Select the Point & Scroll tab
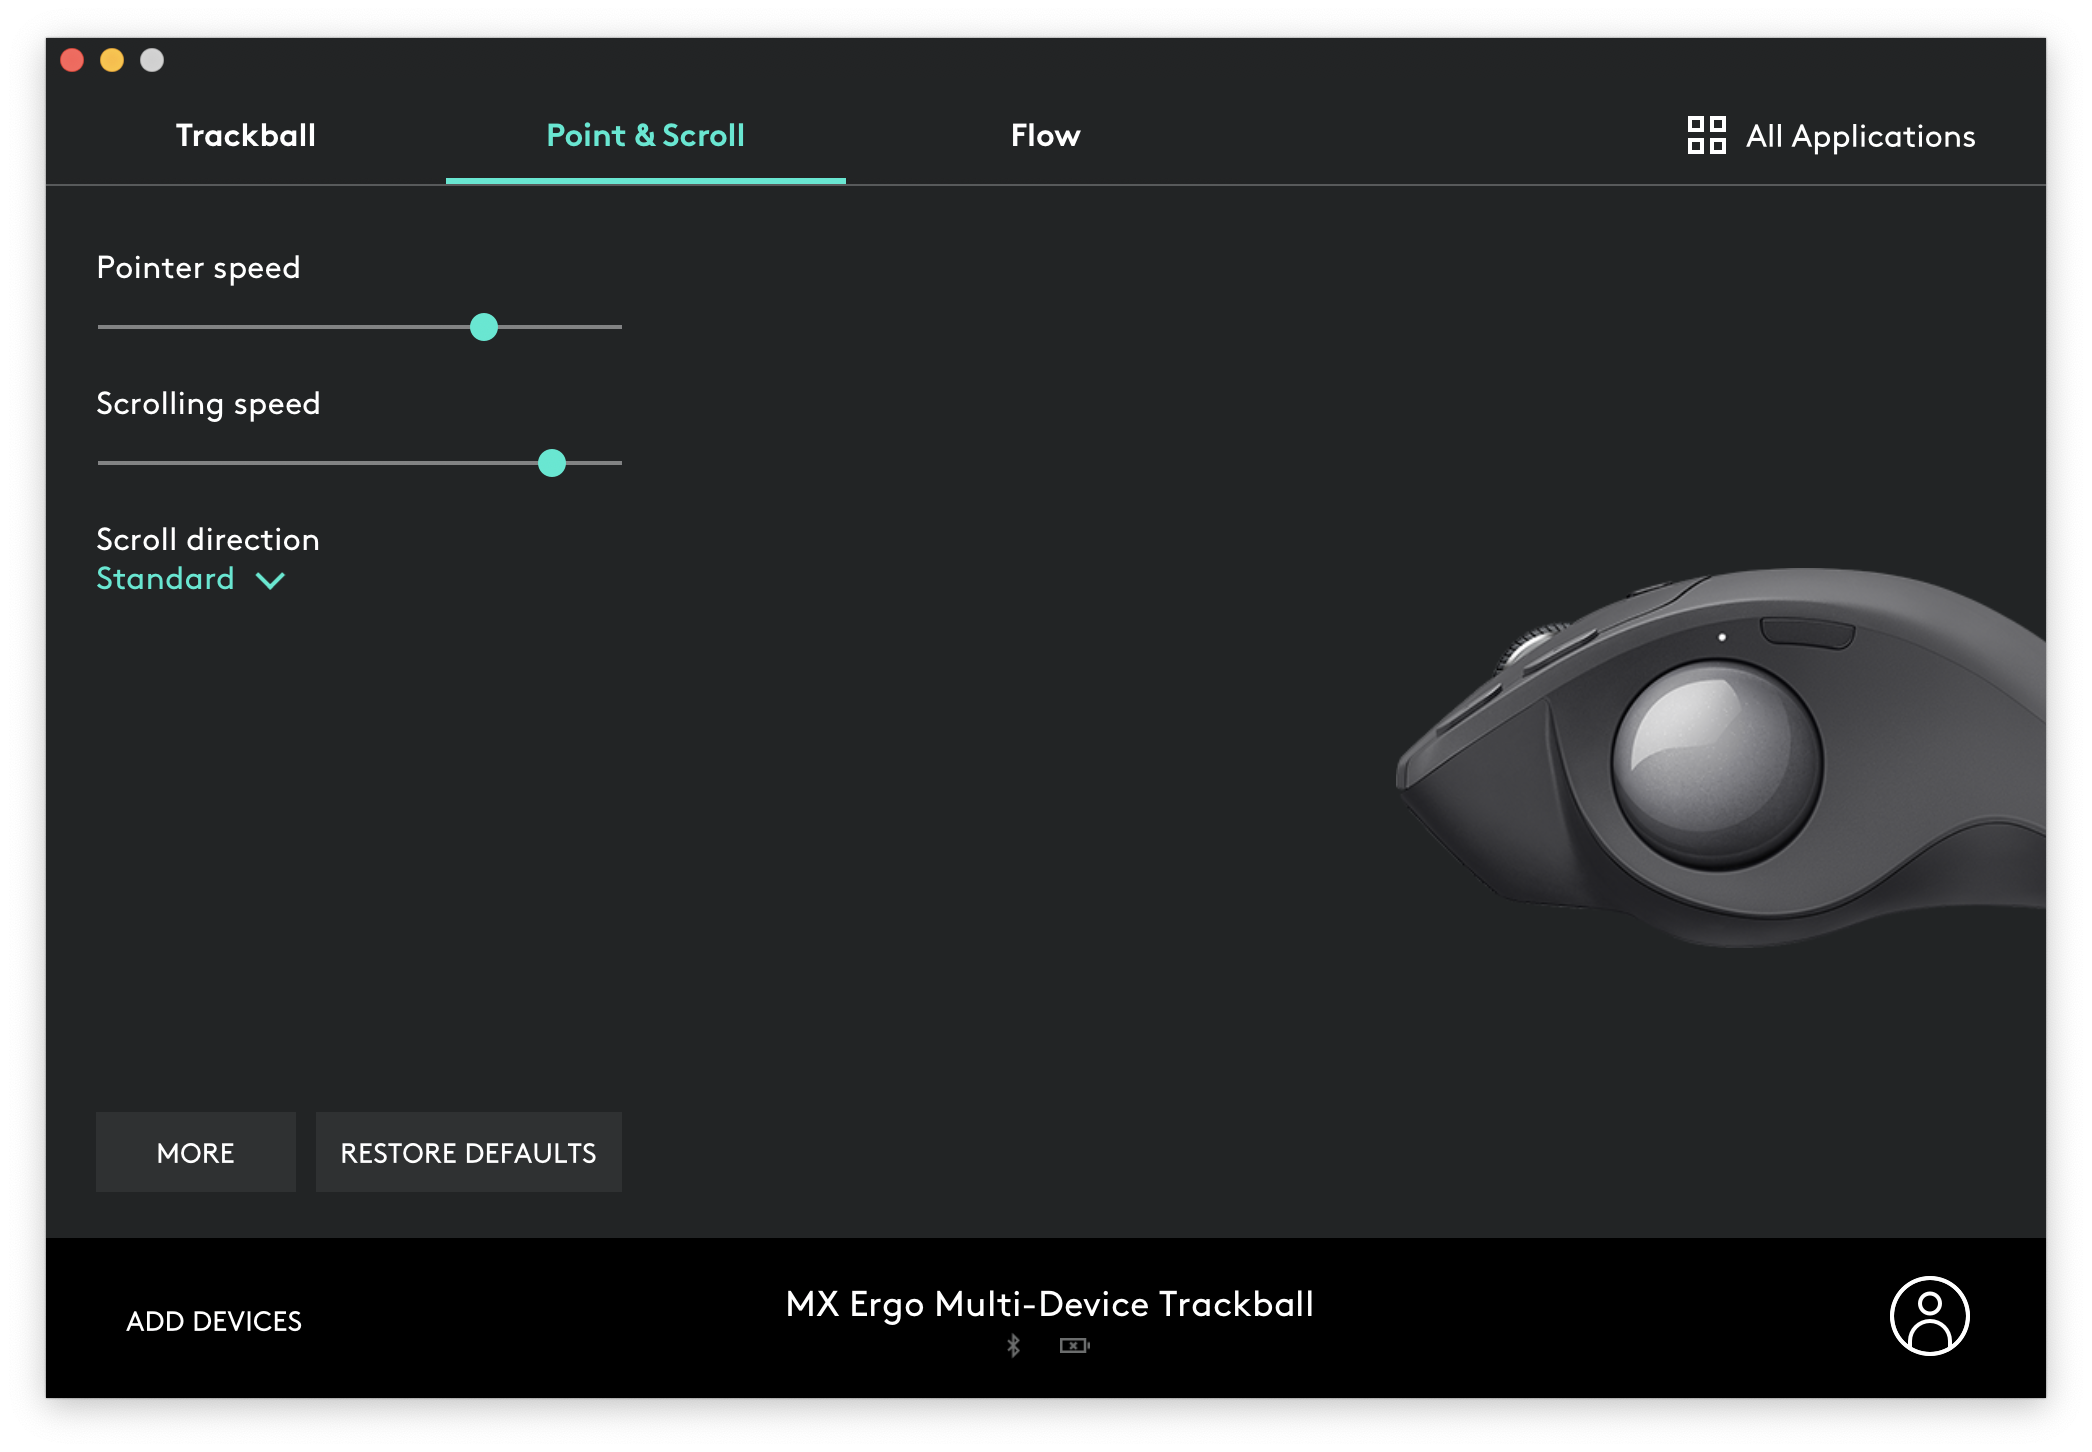This screenshot has height=1452, width=2092. [645, 135]
